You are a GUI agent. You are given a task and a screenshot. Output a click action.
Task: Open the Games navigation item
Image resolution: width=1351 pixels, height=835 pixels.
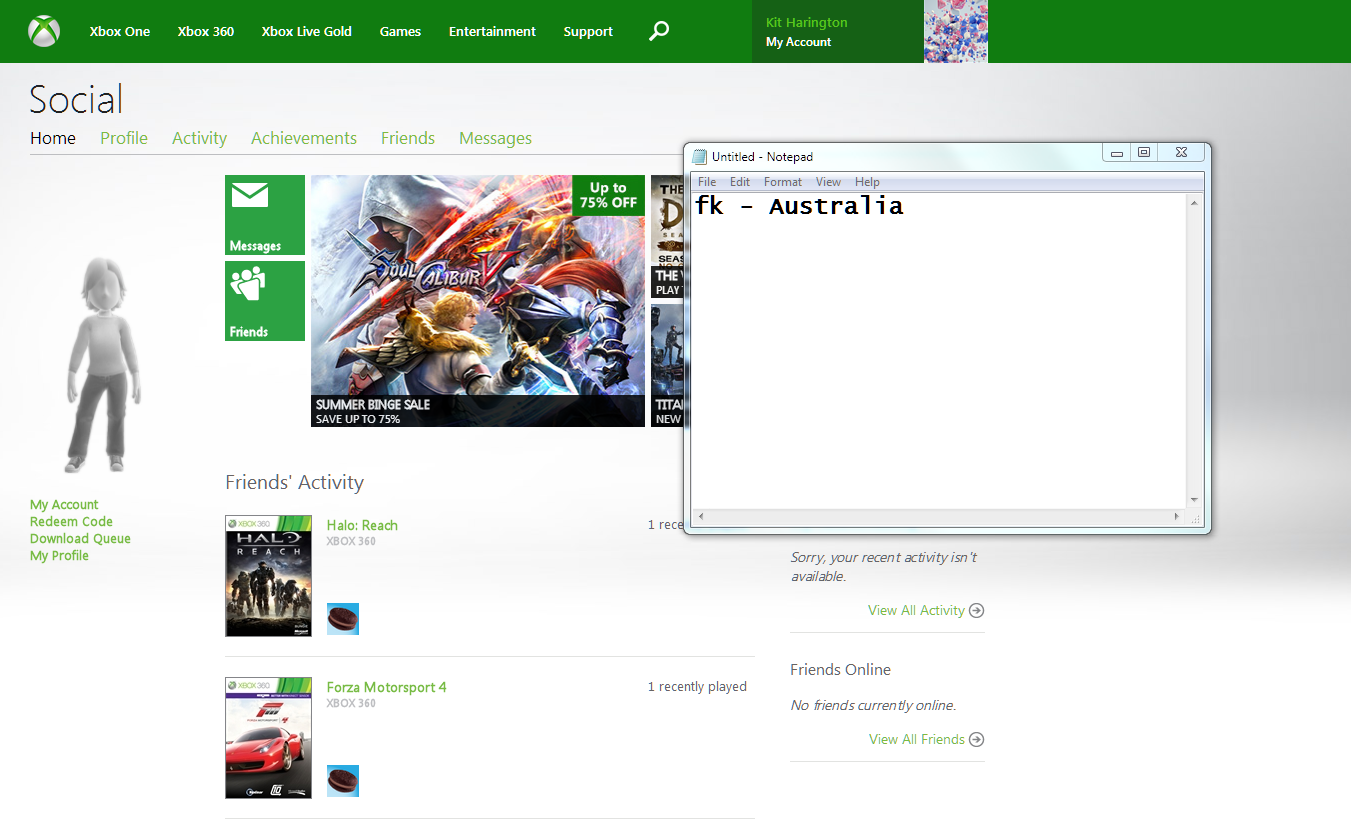400,31
